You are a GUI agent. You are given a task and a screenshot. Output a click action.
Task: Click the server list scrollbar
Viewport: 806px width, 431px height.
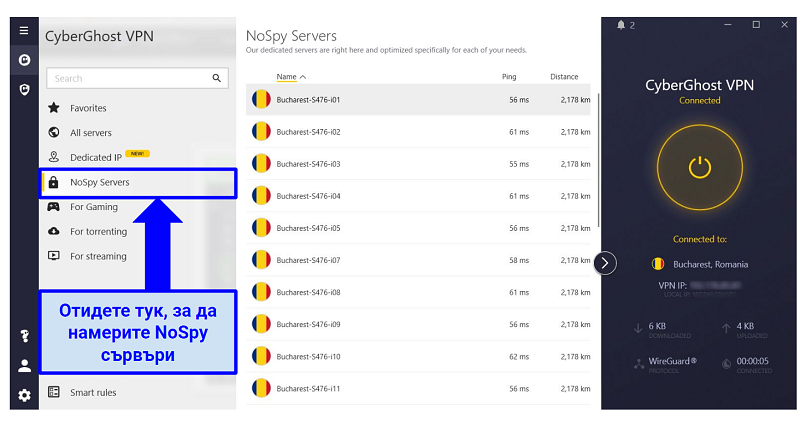tap(598, 160)
